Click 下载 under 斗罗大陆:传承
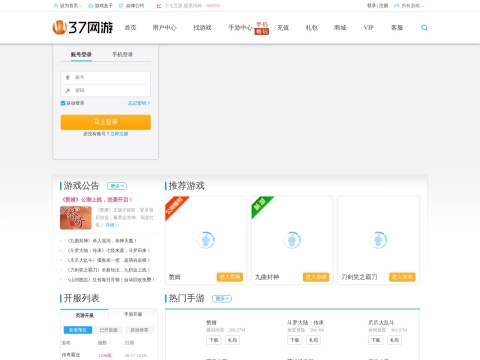480x360 pixels. point(295,340)
